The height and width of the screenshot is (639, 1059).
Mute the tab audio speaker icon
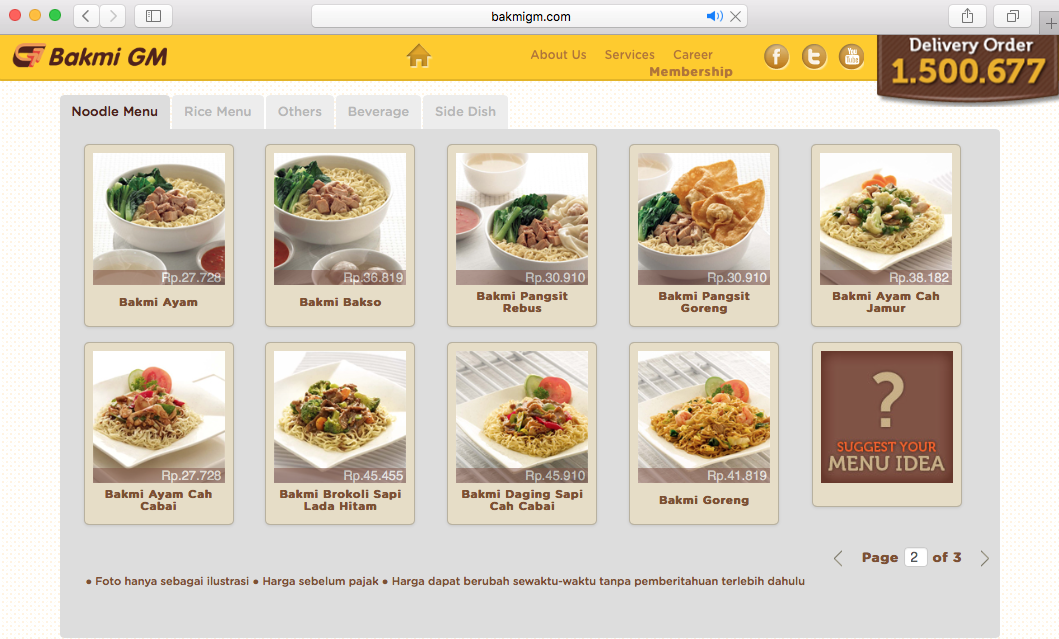pyautogui.click(x=714, y=16)
